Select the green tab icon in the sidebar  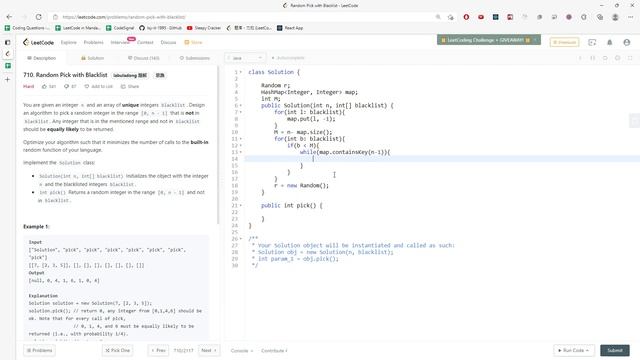click(x=8, y=66)
